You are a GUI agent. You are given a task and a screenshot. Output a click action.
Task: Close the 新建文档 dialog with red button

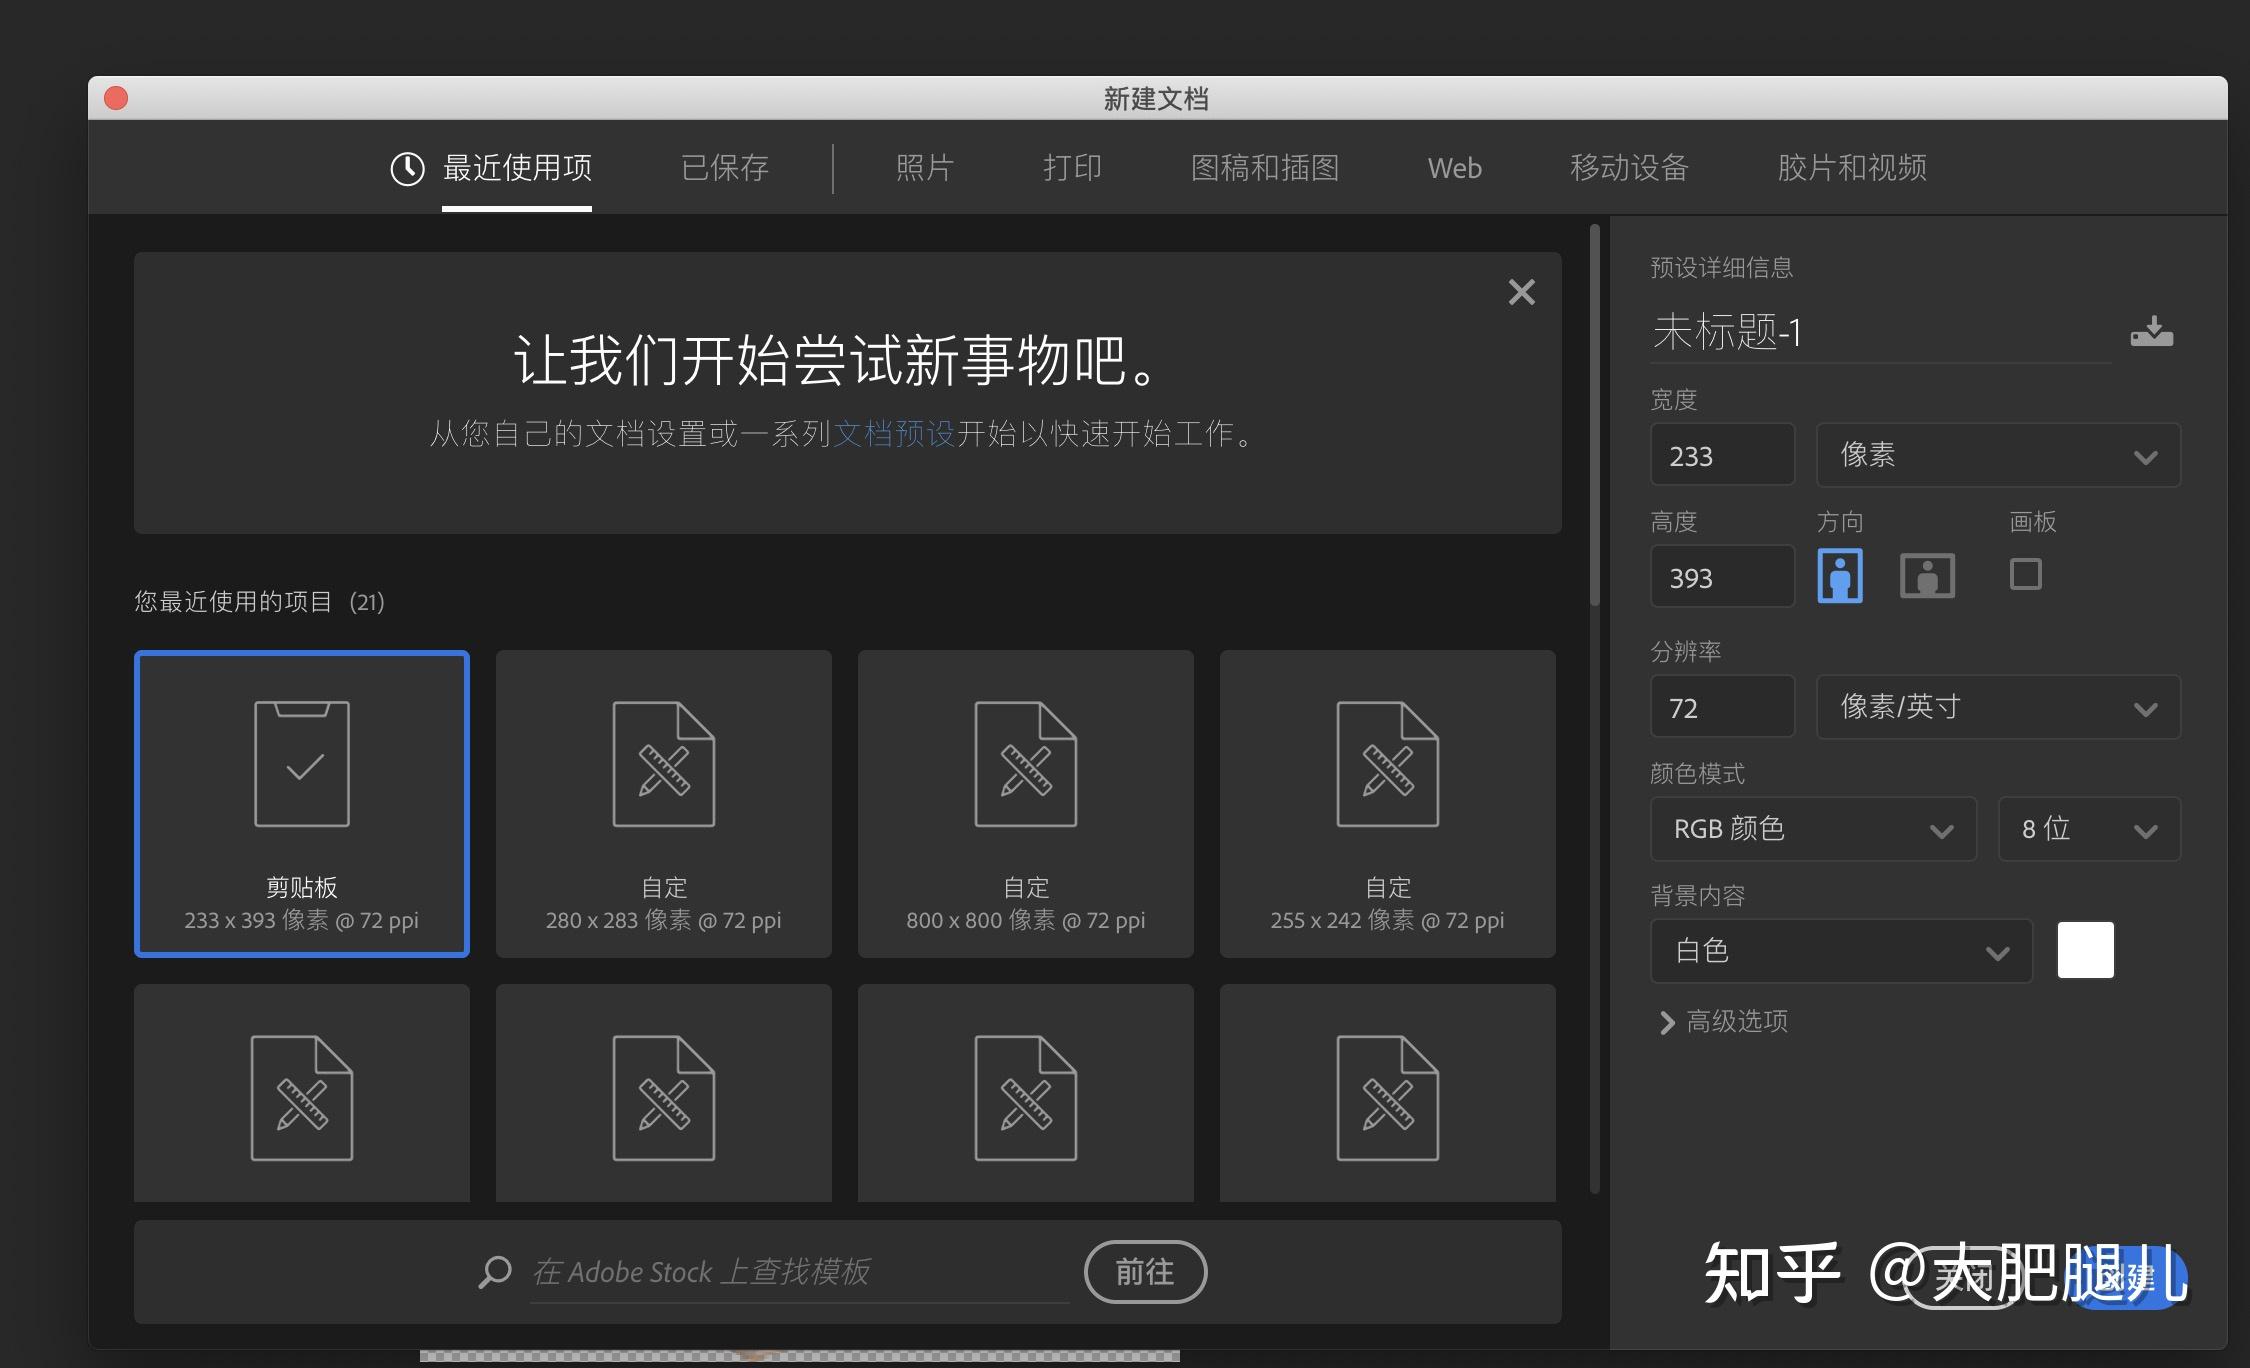coord(116,98)
